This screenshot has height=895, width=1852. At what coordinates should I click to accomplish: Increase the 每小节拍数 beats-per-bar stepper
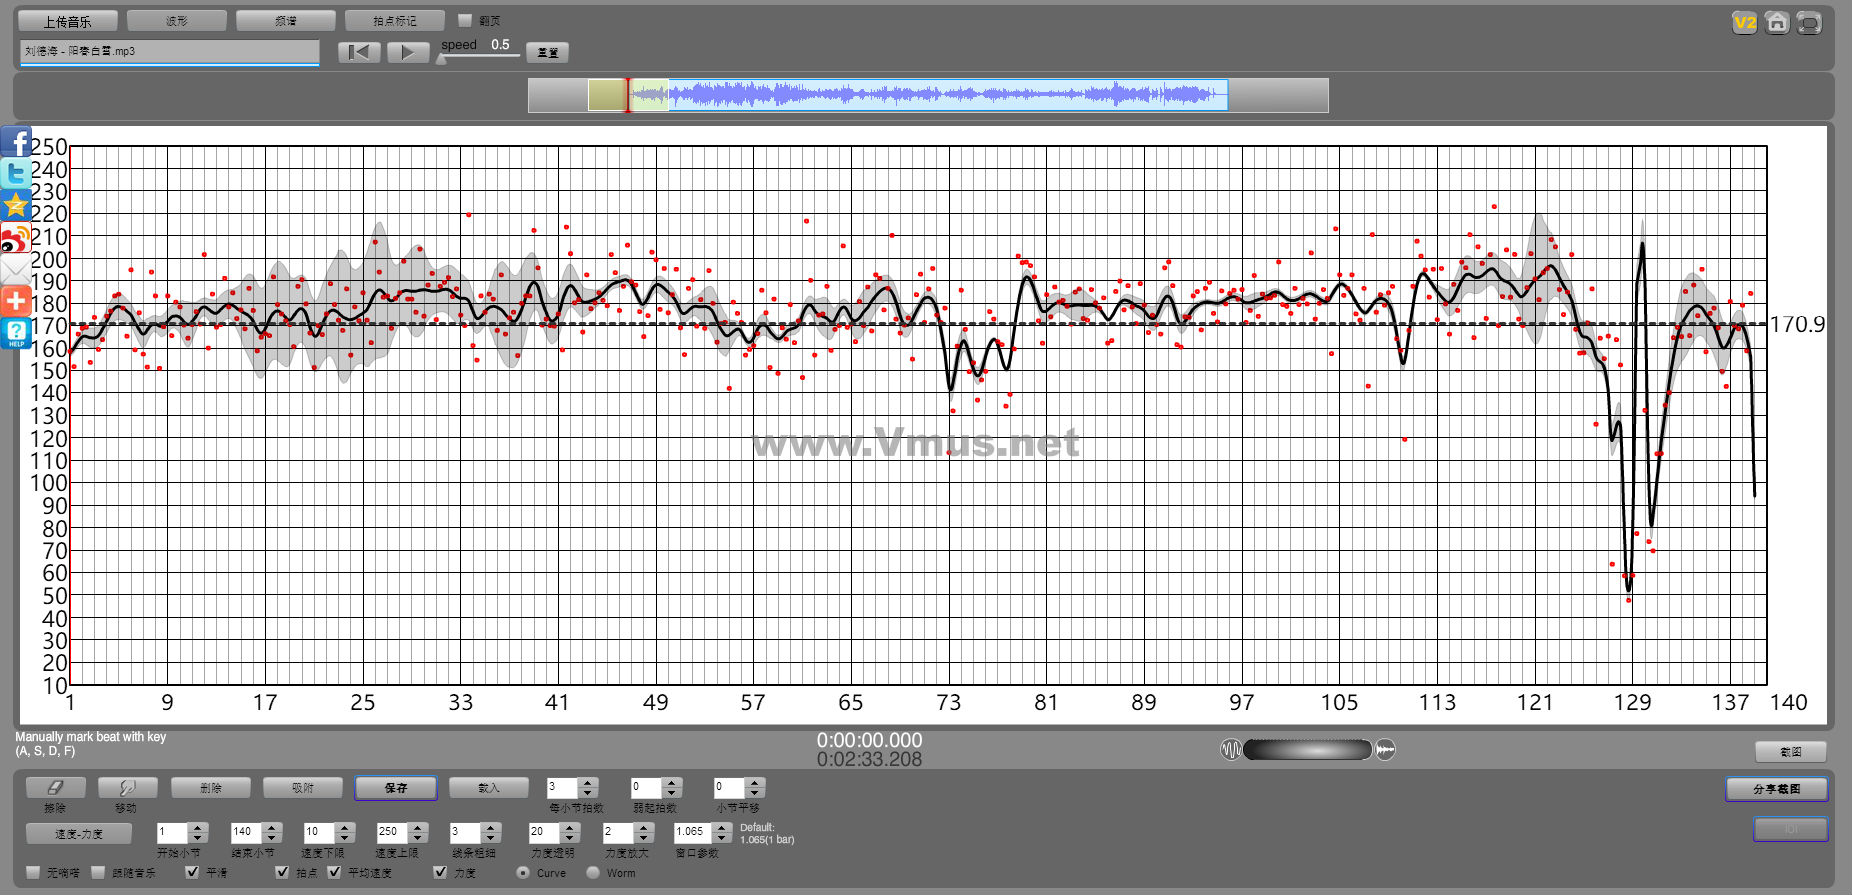pos(588,783)
